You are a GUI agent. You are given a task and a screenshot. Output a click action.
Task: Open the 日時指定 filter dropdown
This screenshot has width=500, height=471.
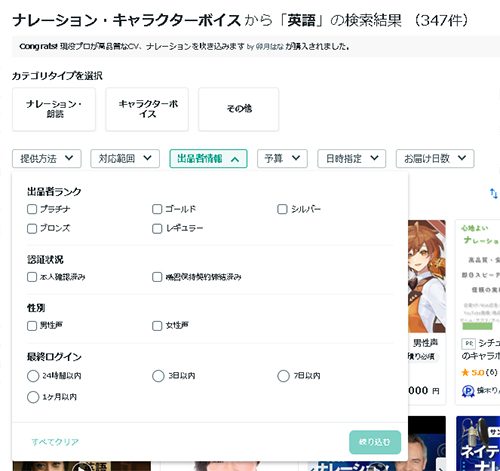[352, 158]
